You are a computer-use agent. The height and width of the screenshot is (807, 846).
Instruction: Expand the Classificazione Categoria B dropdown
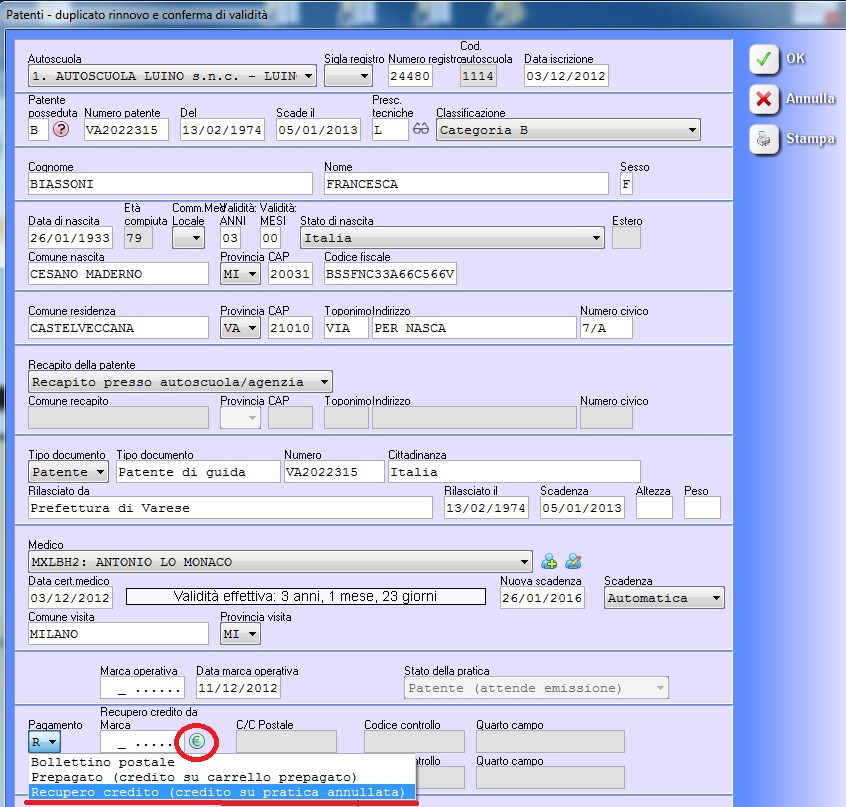click(692, 130)
